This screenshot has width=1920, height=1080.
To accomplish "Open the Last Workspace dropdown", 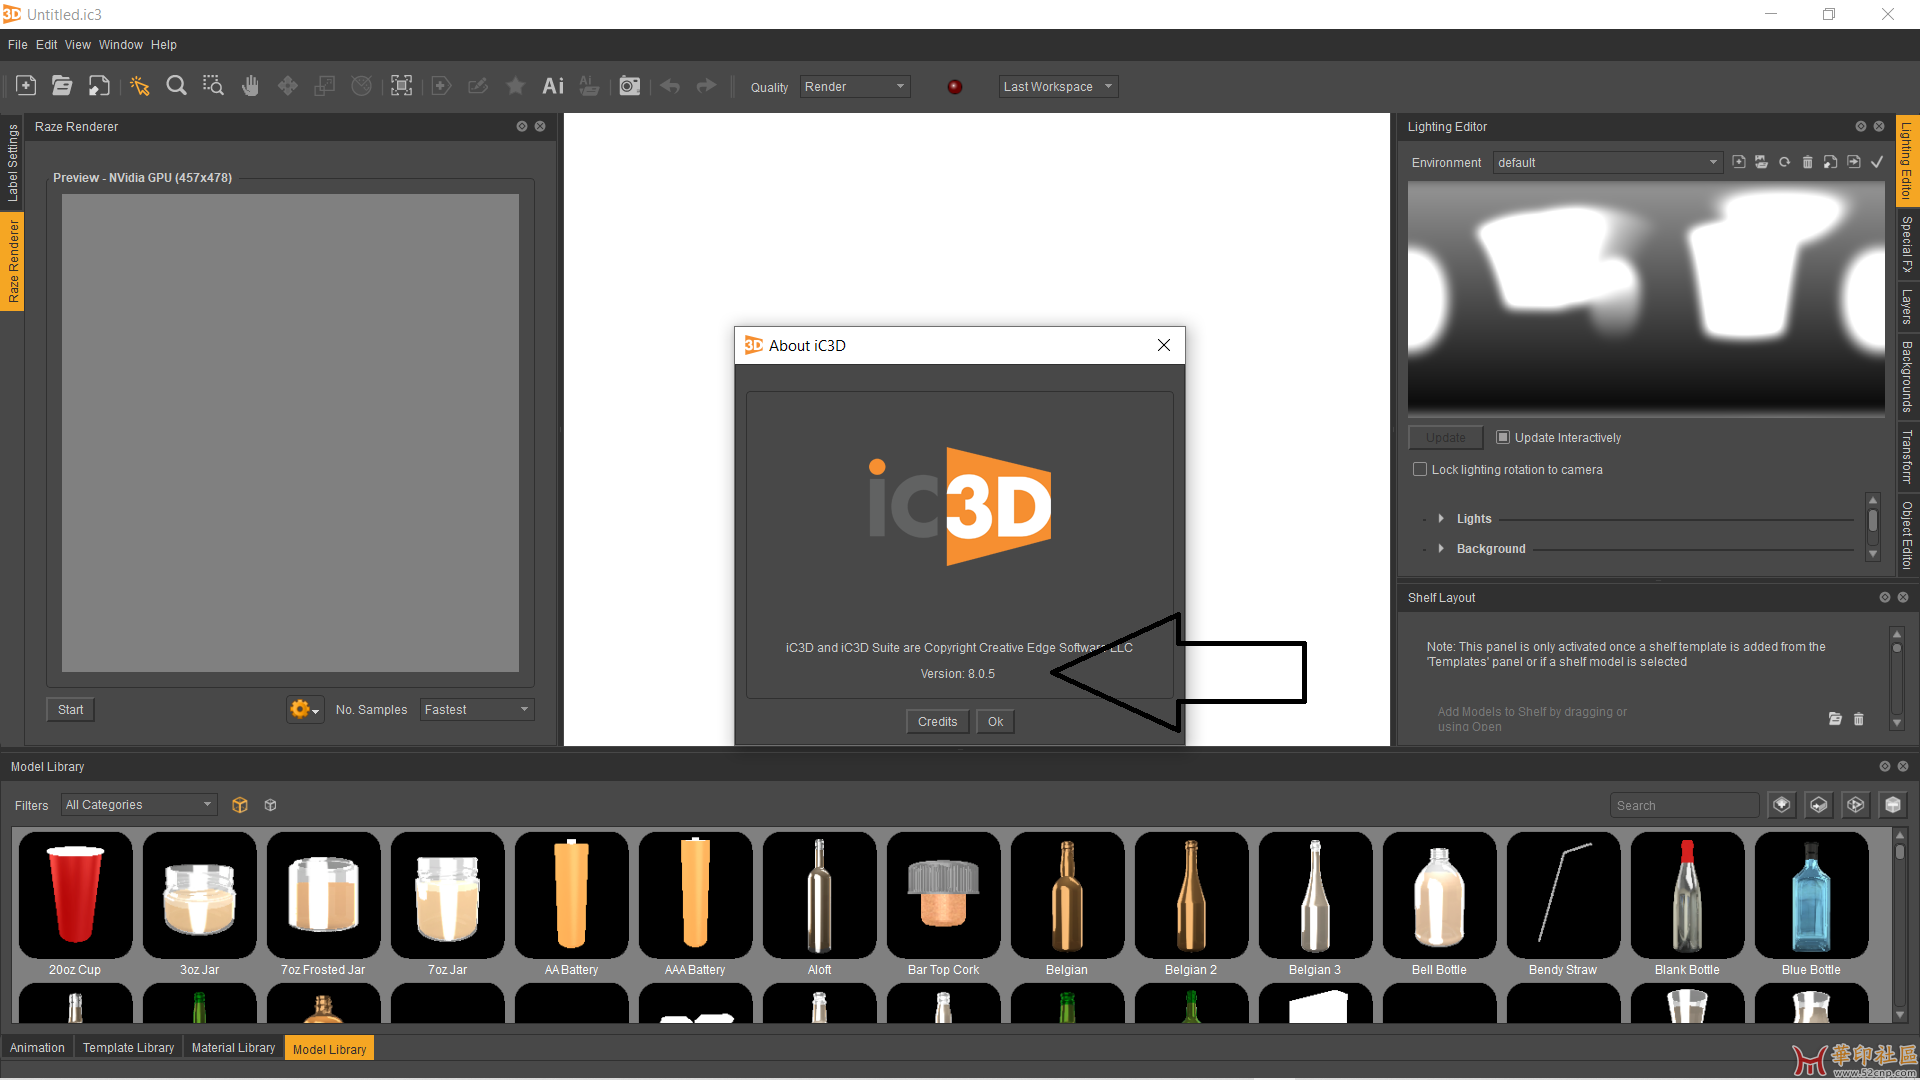I will click(x=1058, y=87).
